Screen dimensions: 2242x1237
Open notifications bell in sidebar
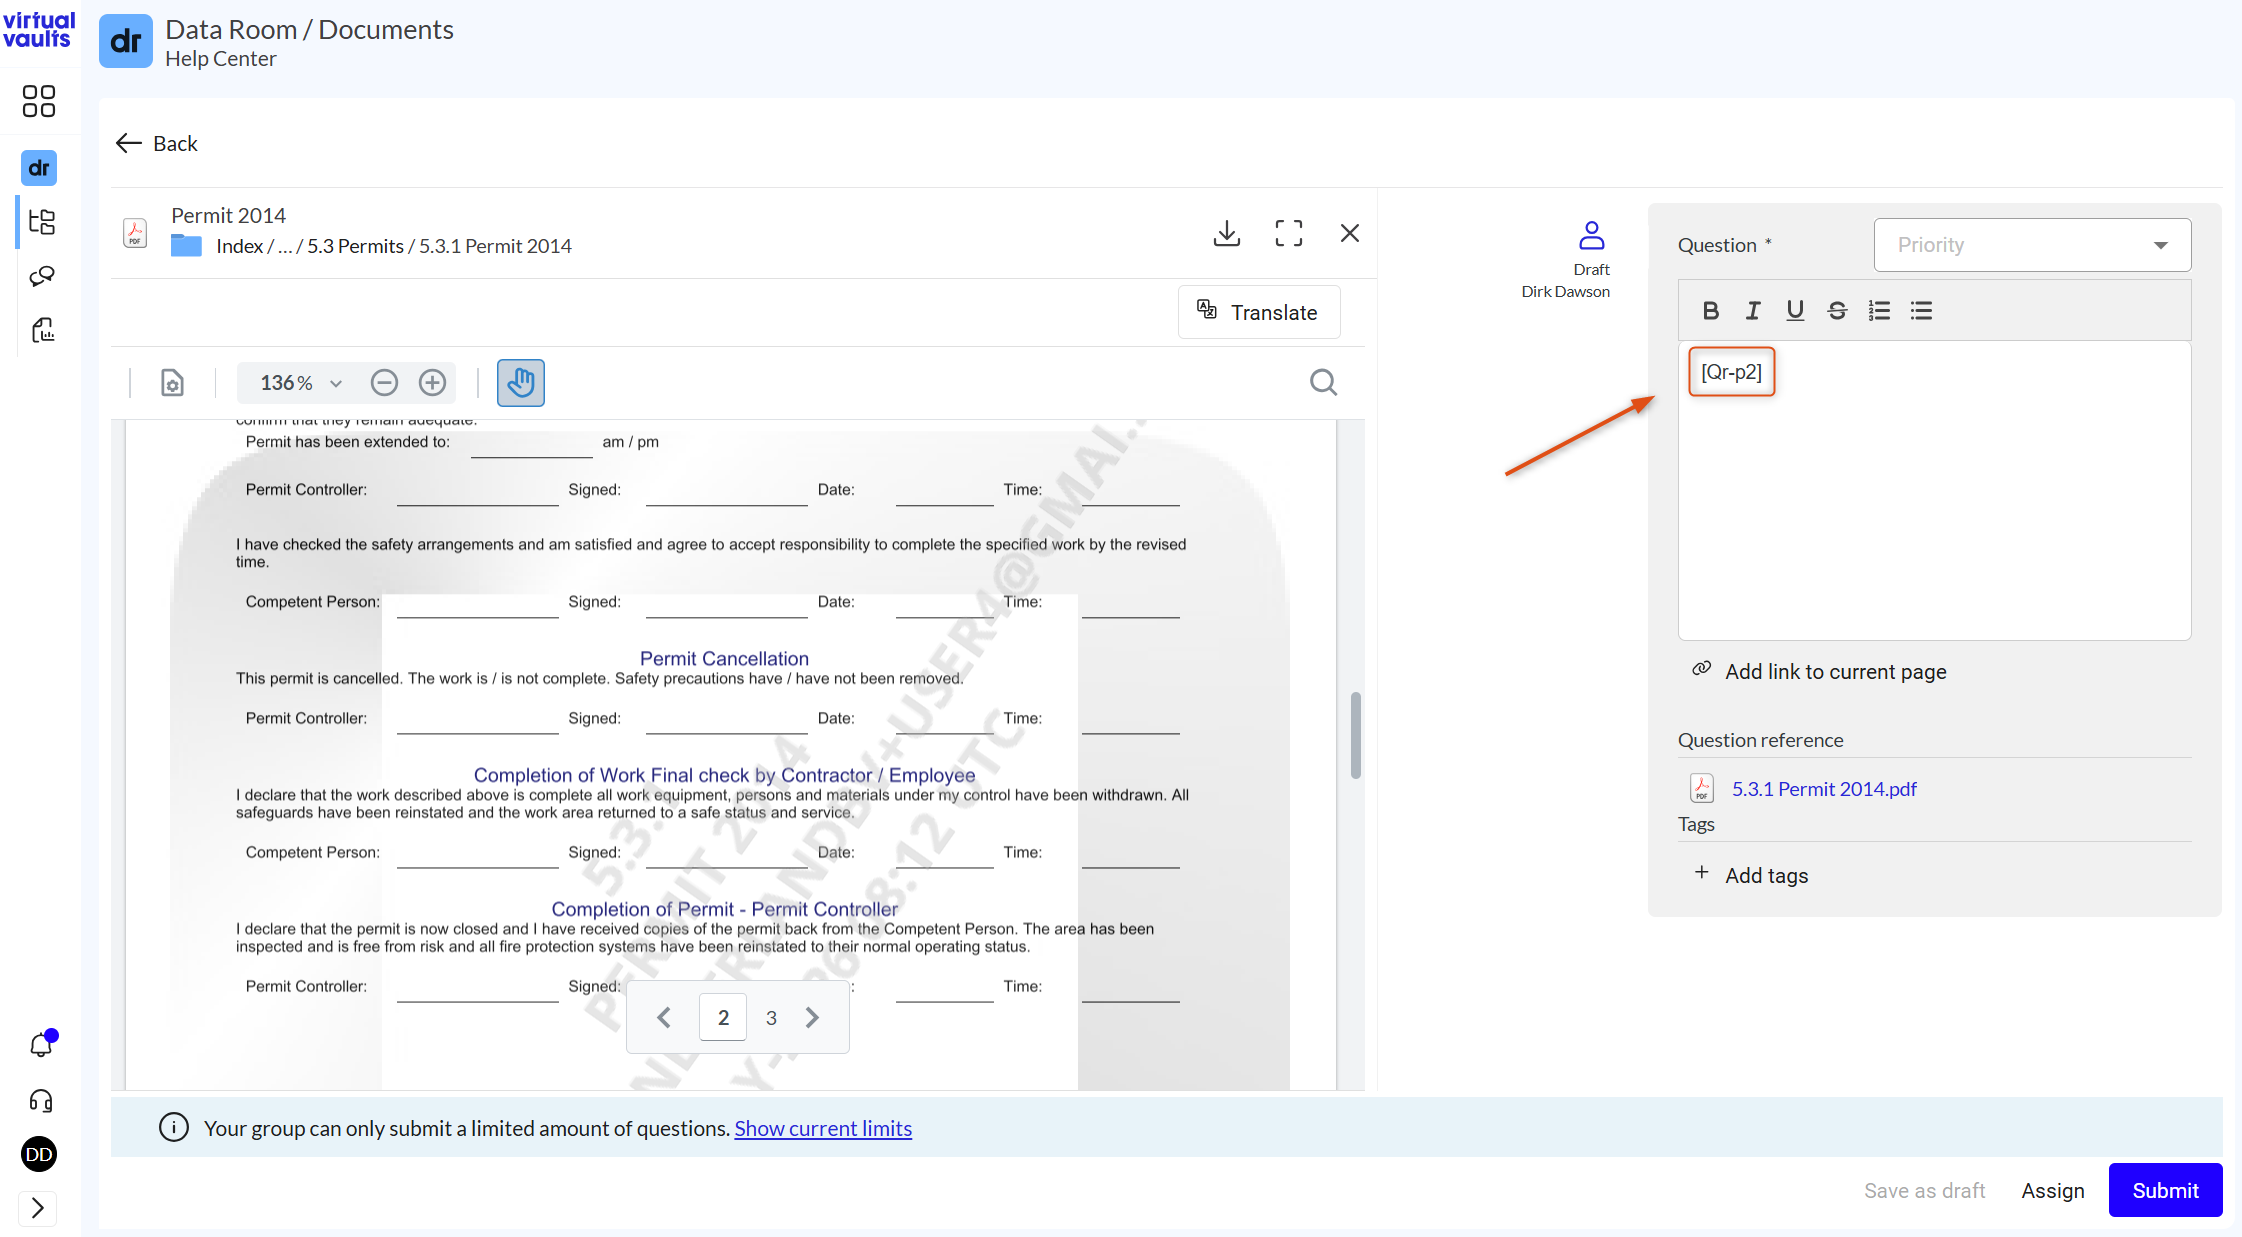tap(41, 1044)
